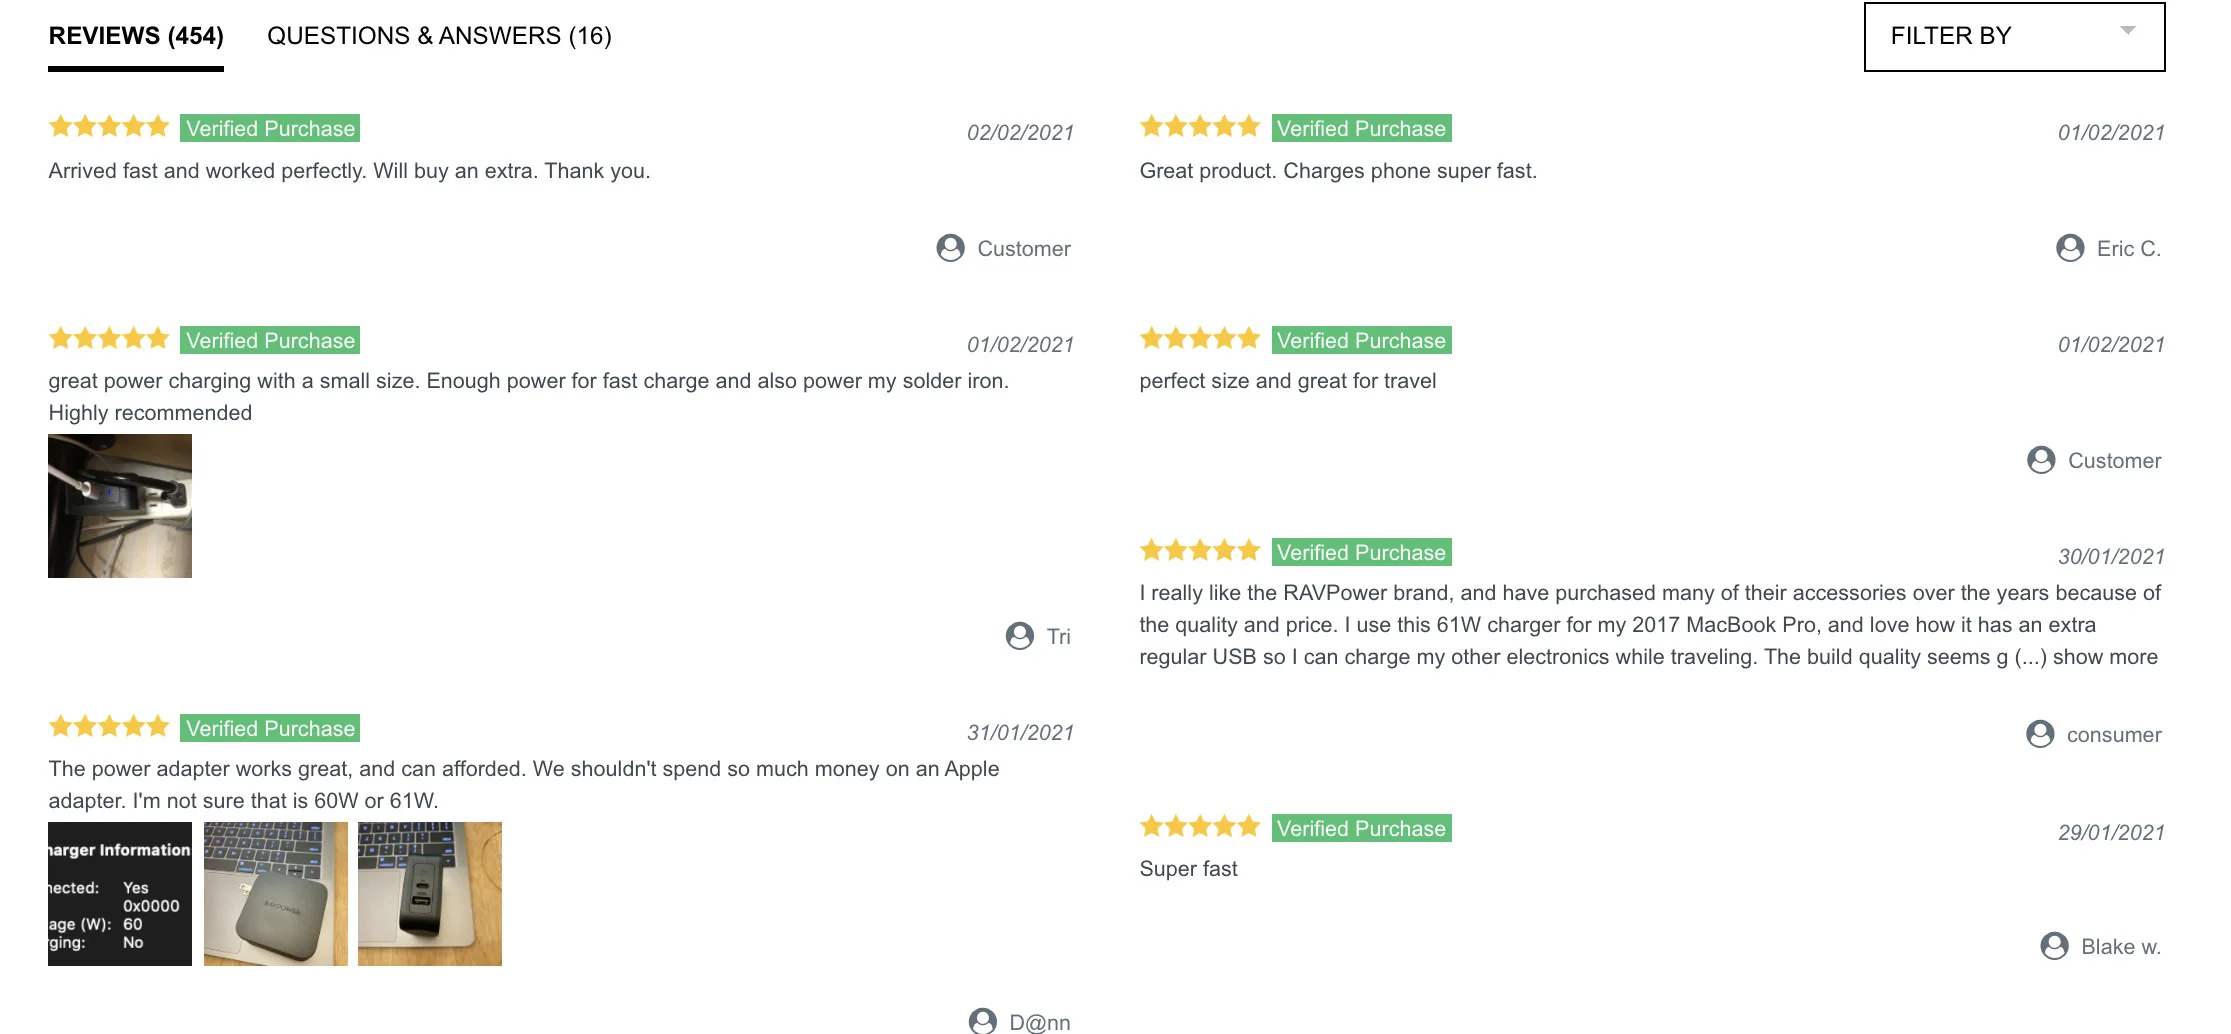The image size is (2231, 1034).
Task: Click avatar icon for 'perfect size' review Customer
Action: [x=2041, y=460]
